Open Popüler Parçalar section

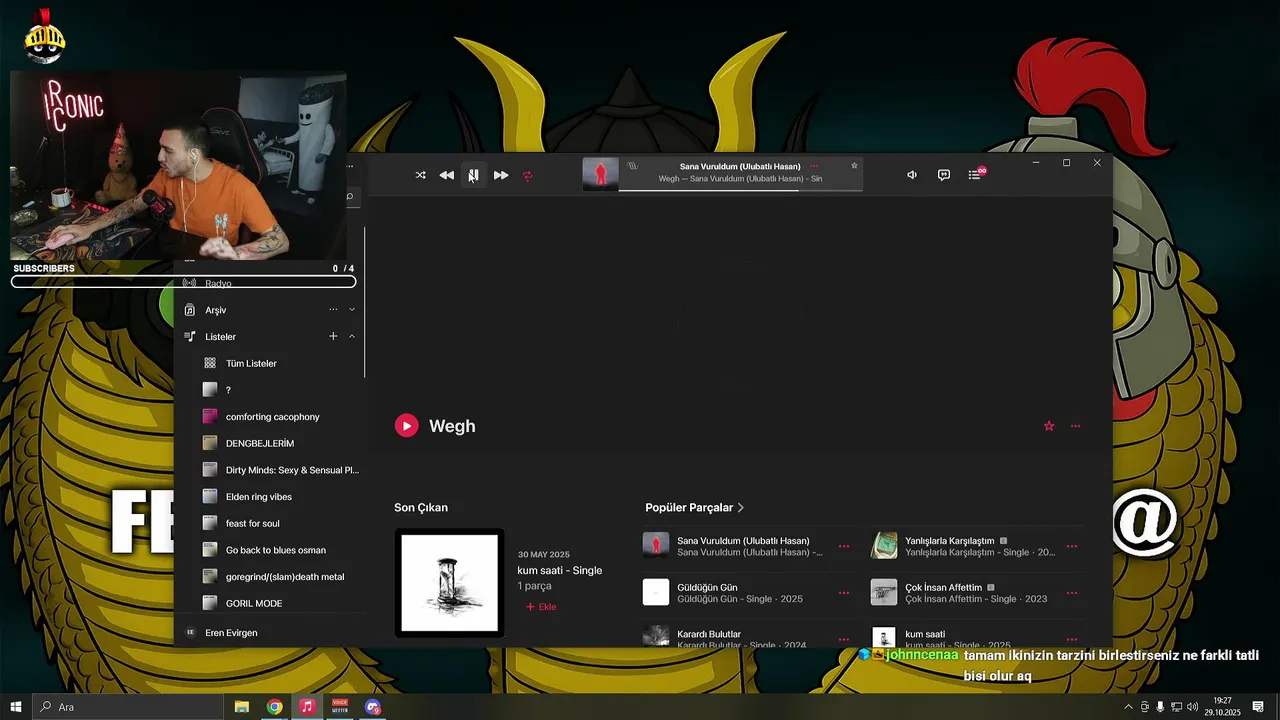695,508
